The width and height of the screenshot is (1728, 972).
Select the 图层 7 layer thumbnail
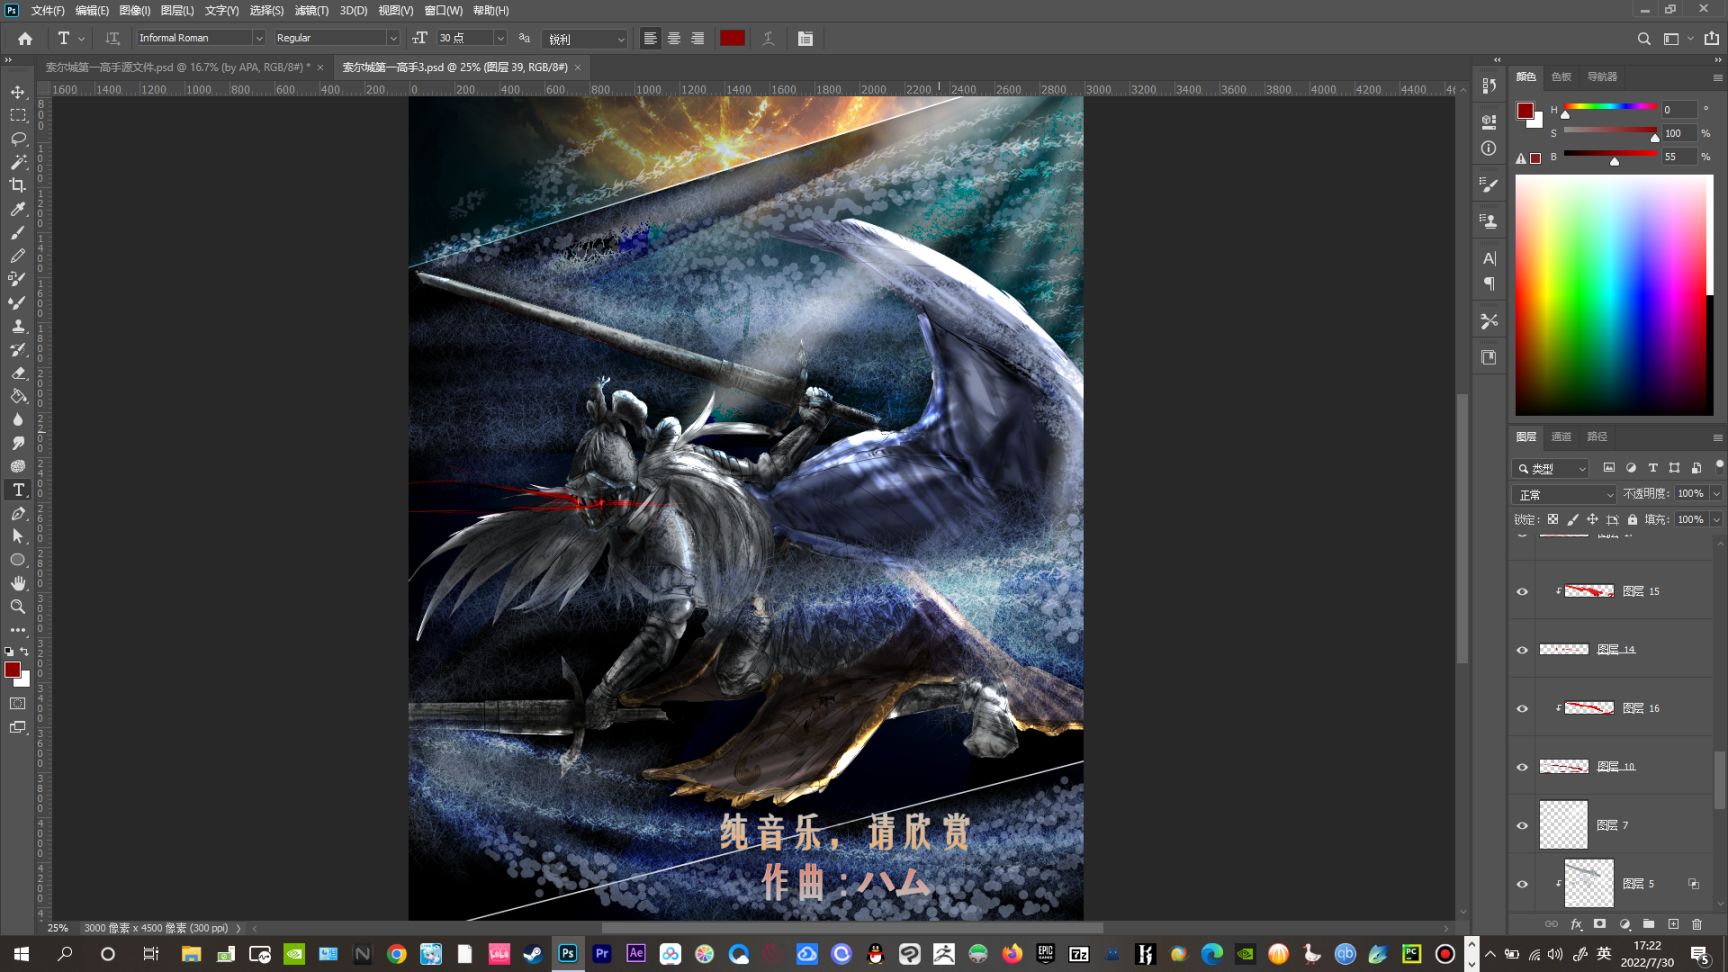coord(1563,825)
